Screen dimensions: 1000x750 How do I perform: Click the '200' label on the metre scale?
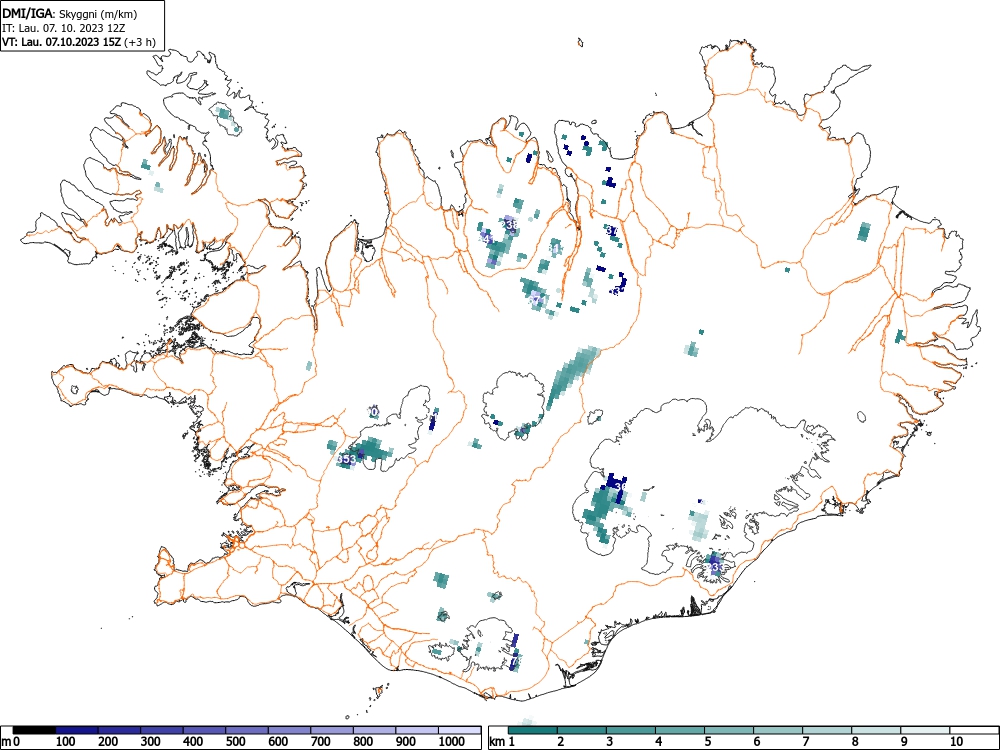108,742
